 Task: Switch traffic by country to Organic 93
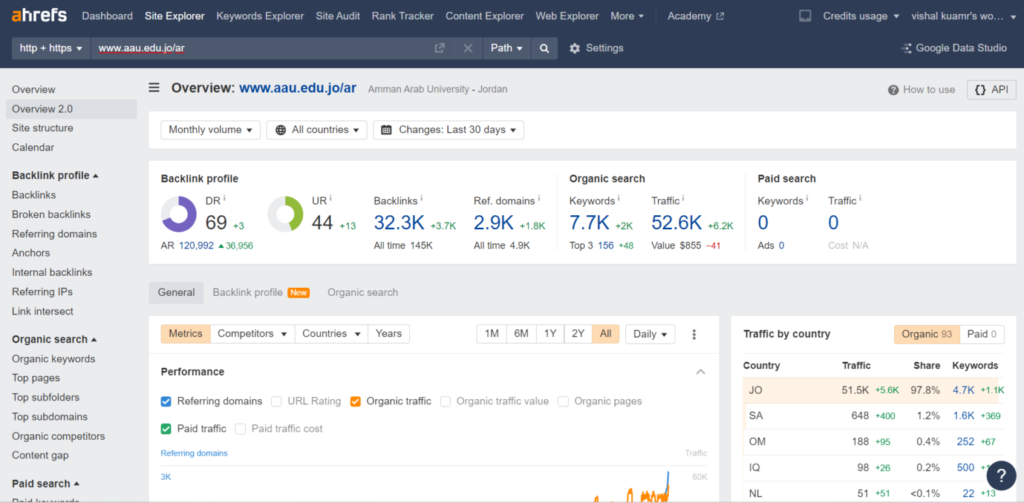coord(927,334)
